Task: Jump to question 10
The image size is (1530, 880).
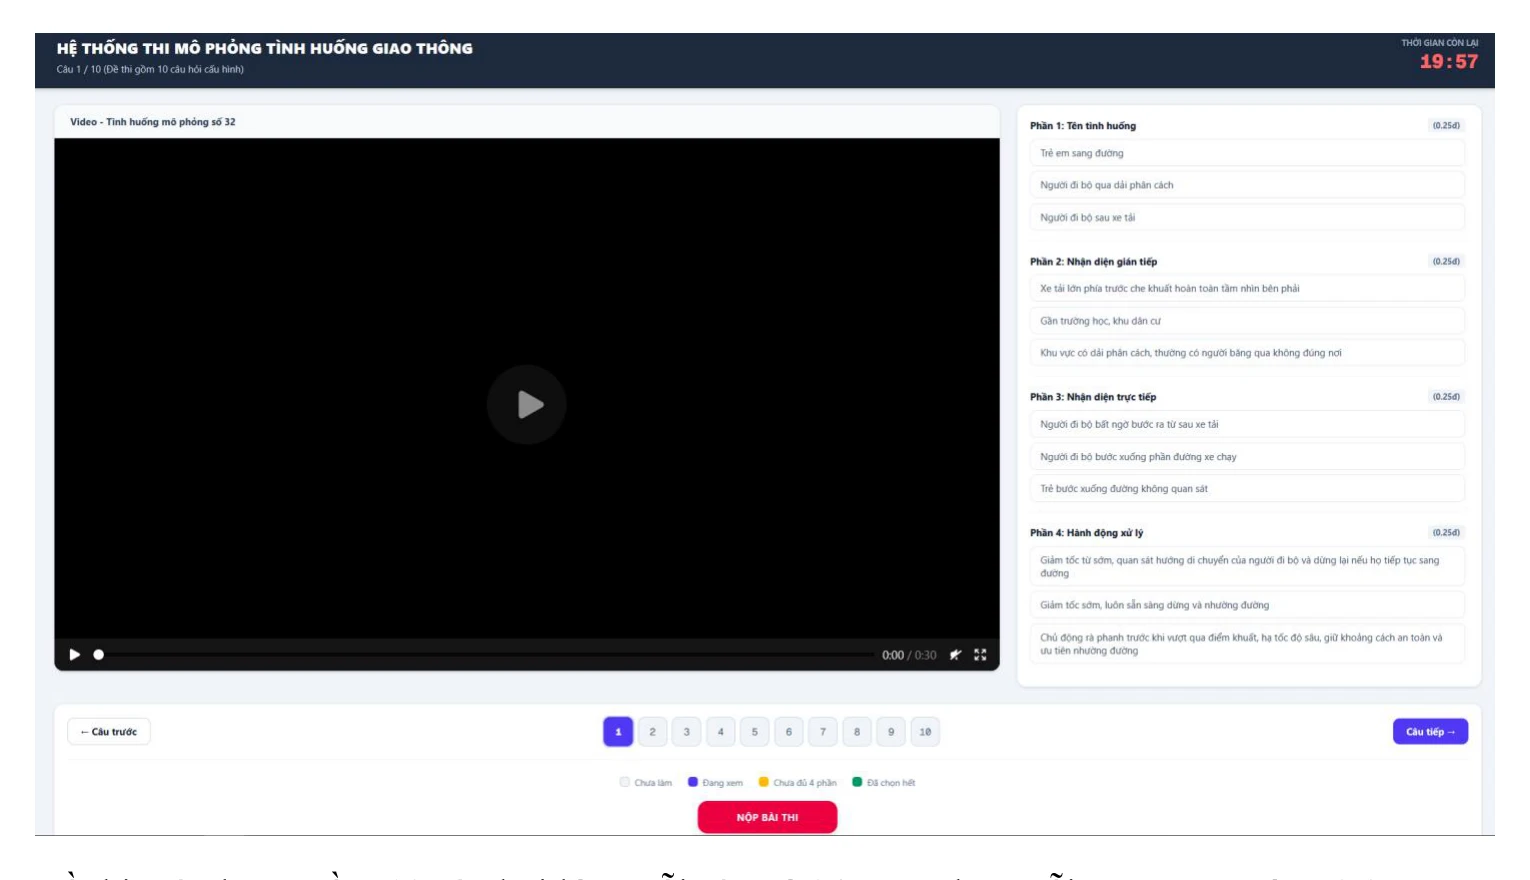Action: tap(925, 732)
